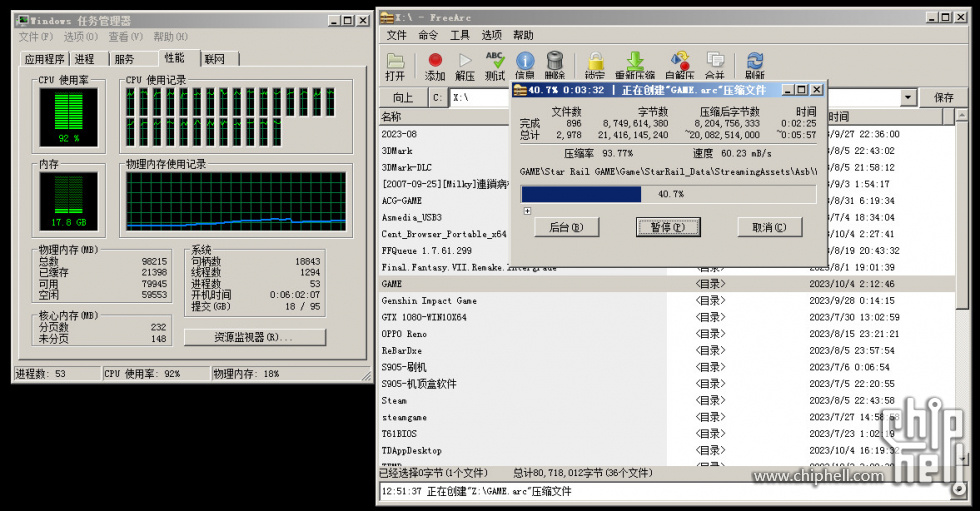The width and height of the screenshot is (980, 511).
Task: Select the OPPO Reno folder row
Action: 666,334
